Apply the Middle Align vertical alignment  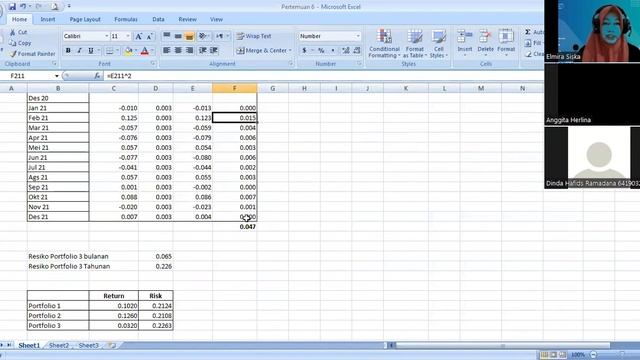tap(178, 36)
